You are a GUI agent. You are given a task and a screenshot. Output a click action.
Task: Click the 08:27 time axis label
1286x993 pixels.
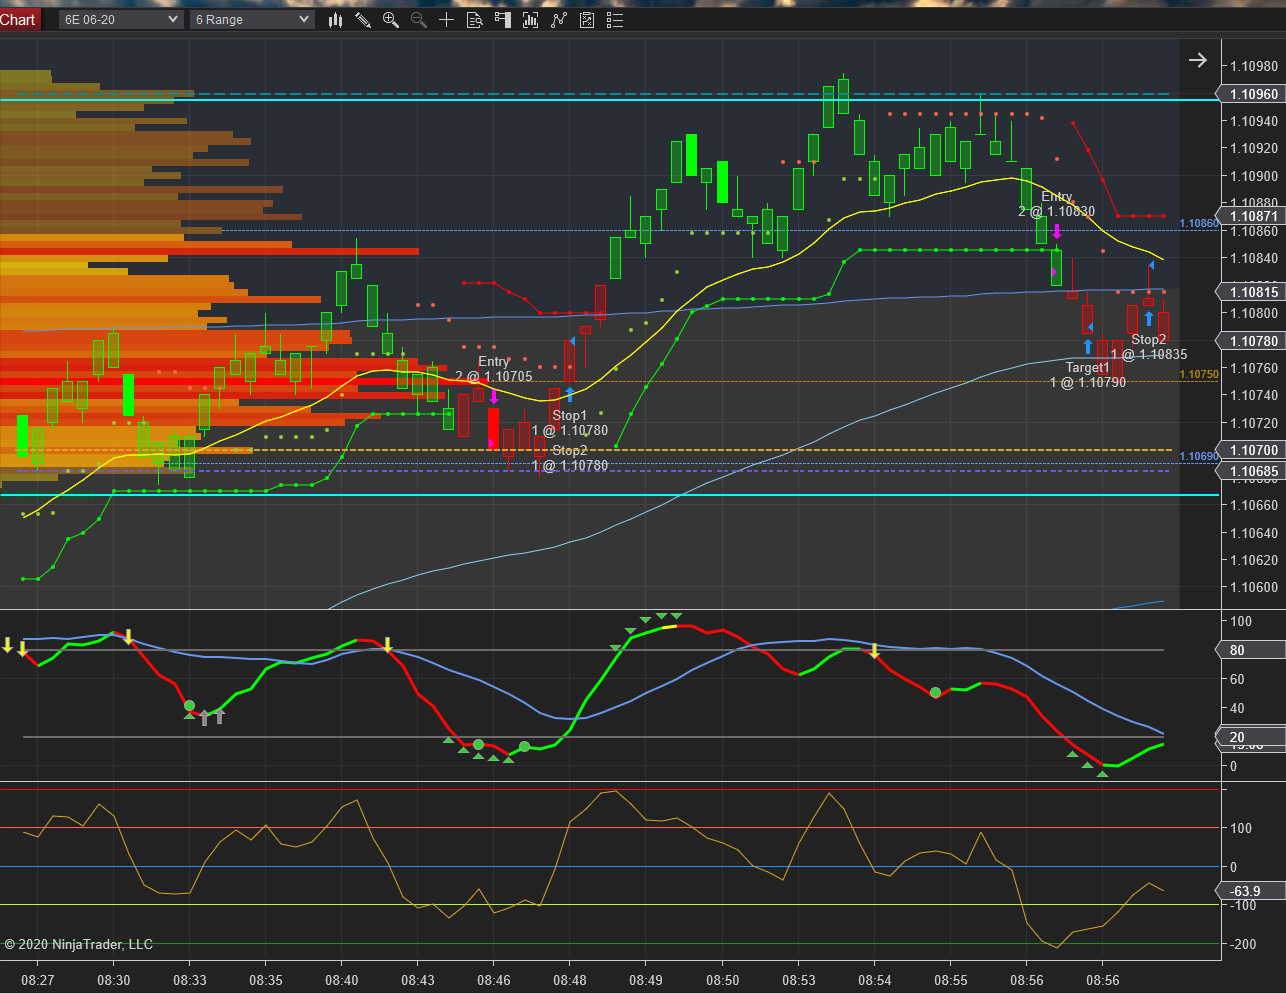38,980
